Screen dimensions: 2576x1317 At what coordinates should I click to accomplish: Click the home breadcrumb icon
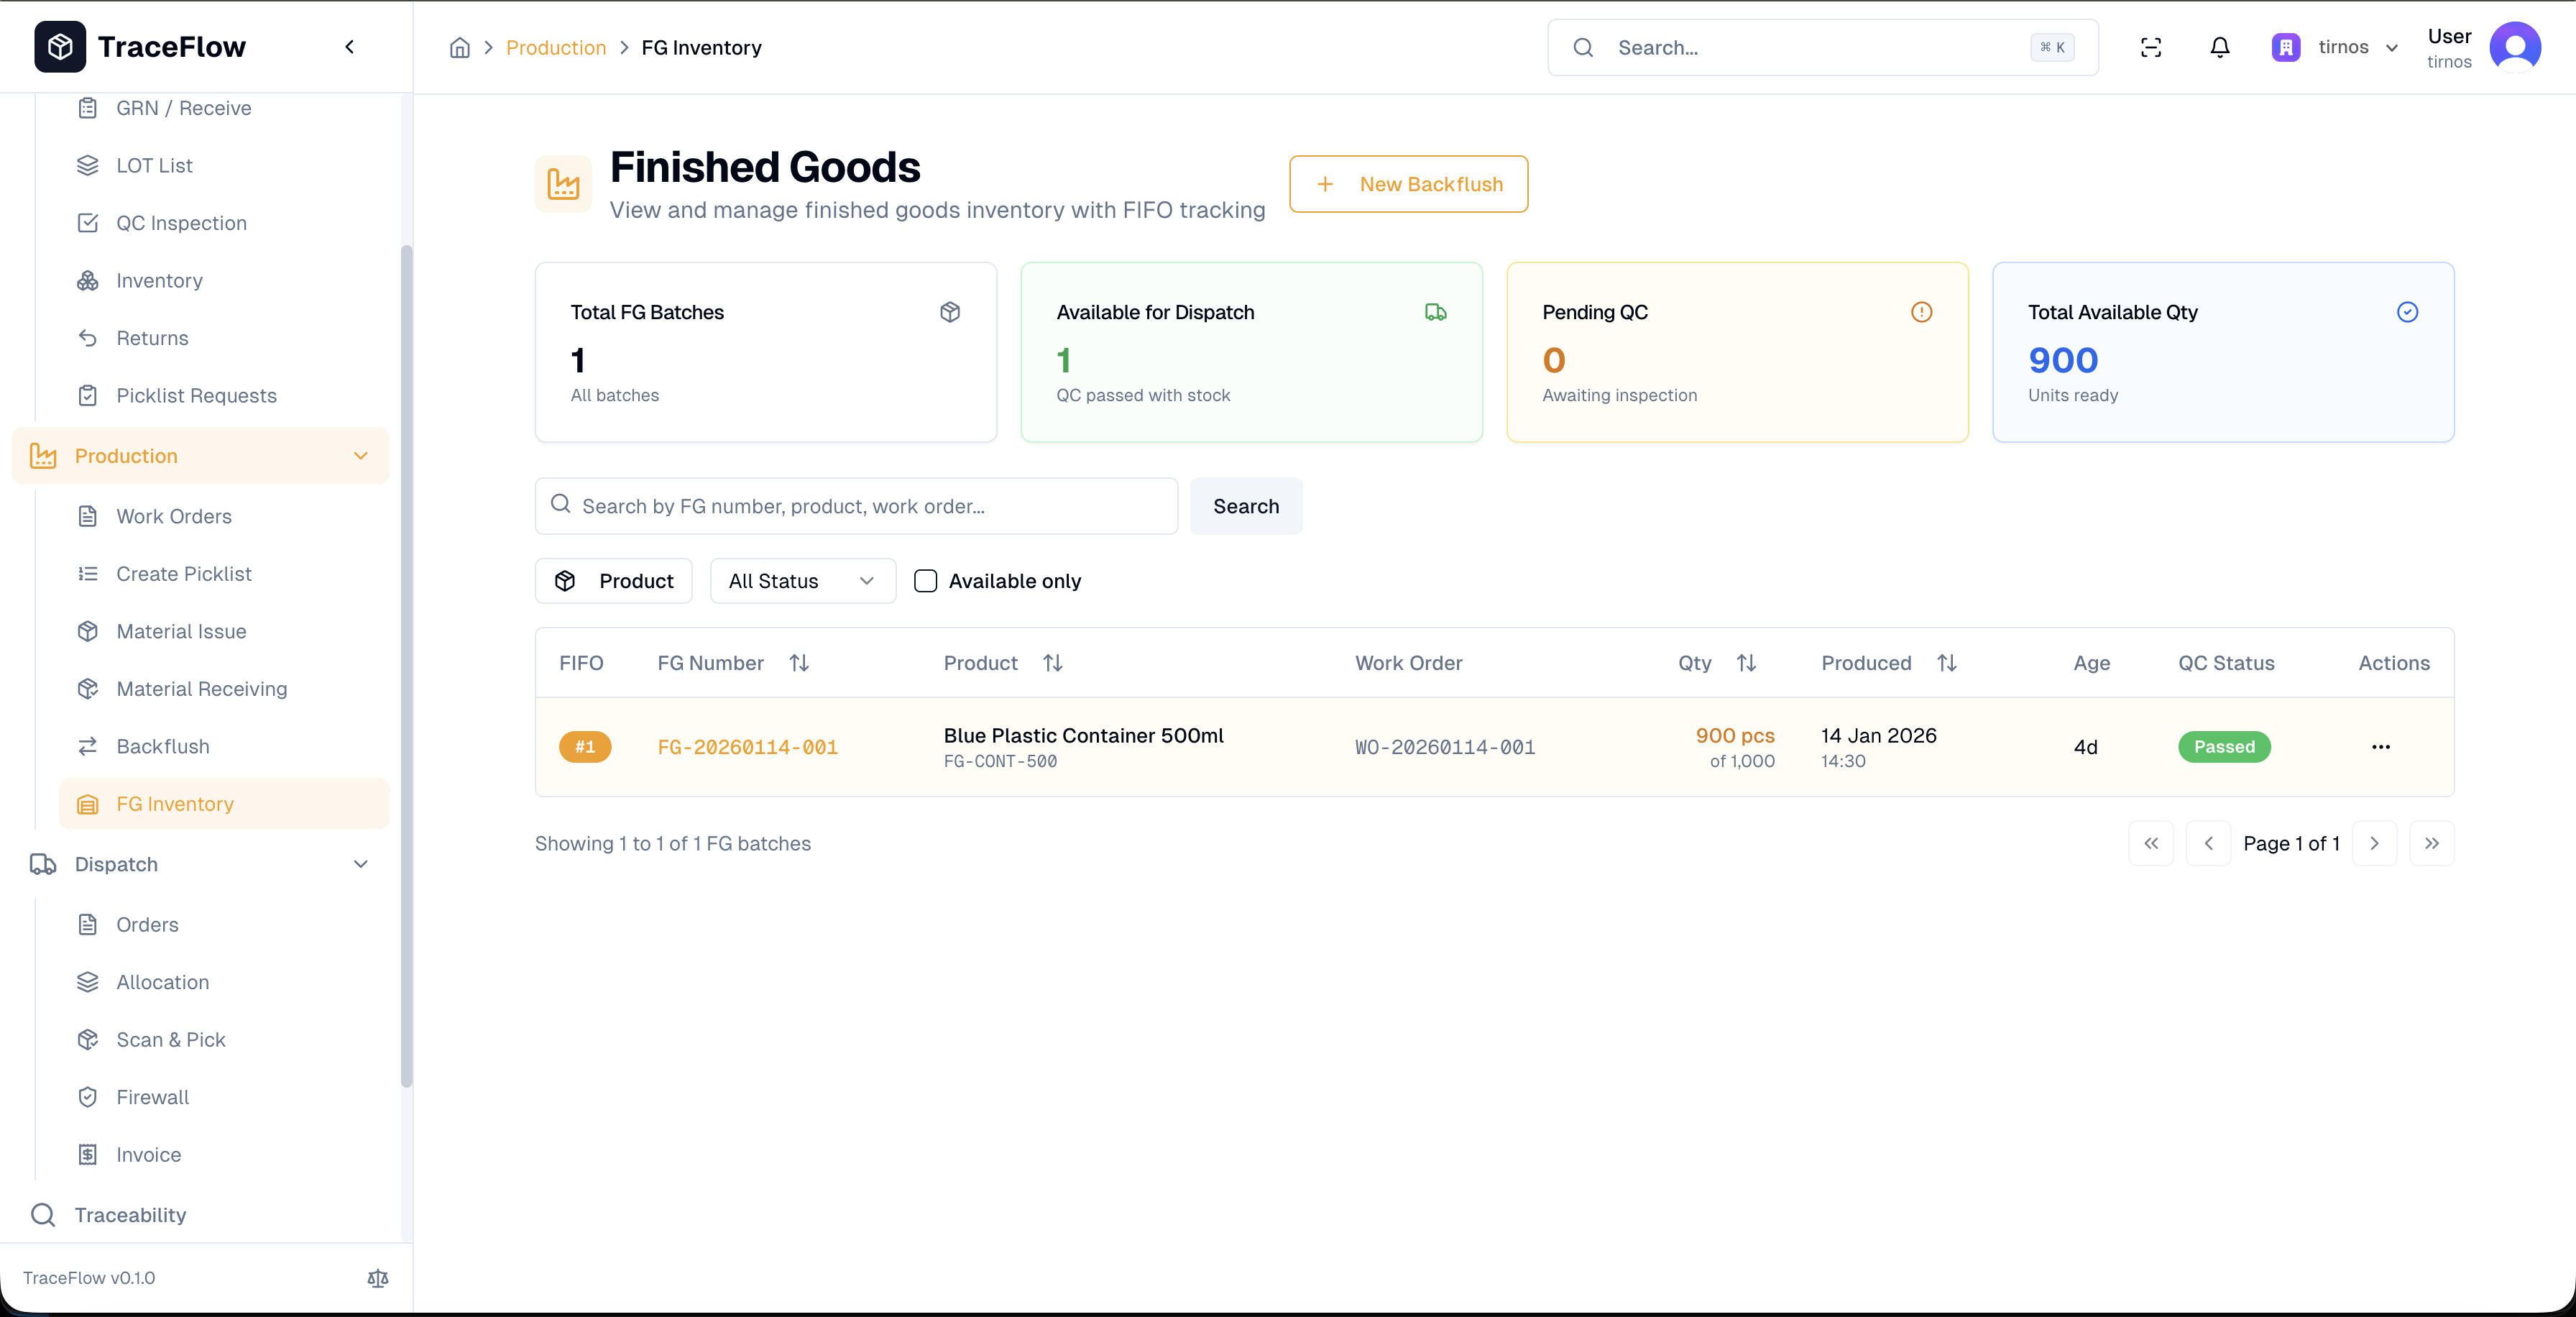coord(459,48)
